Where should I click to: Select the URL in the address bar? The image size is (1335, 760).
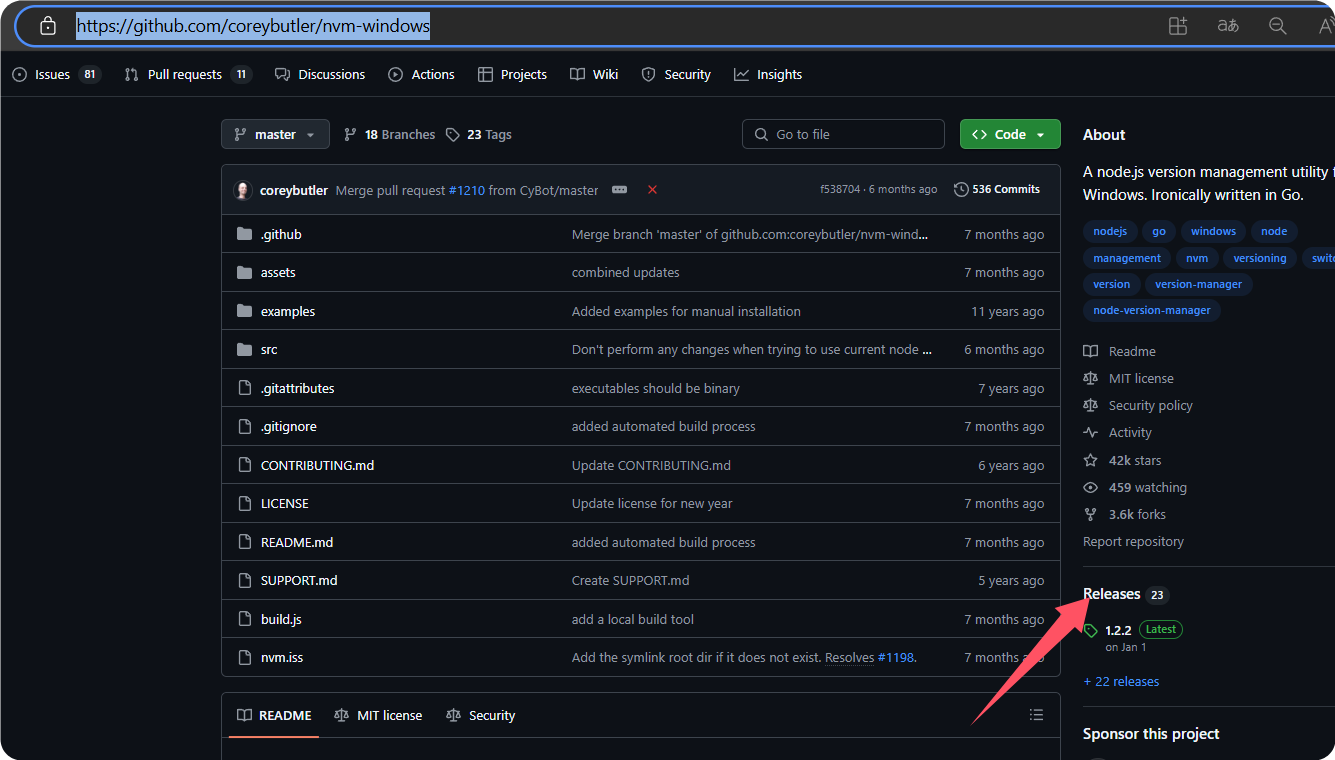pyautogui.click(x=253, y=27)
